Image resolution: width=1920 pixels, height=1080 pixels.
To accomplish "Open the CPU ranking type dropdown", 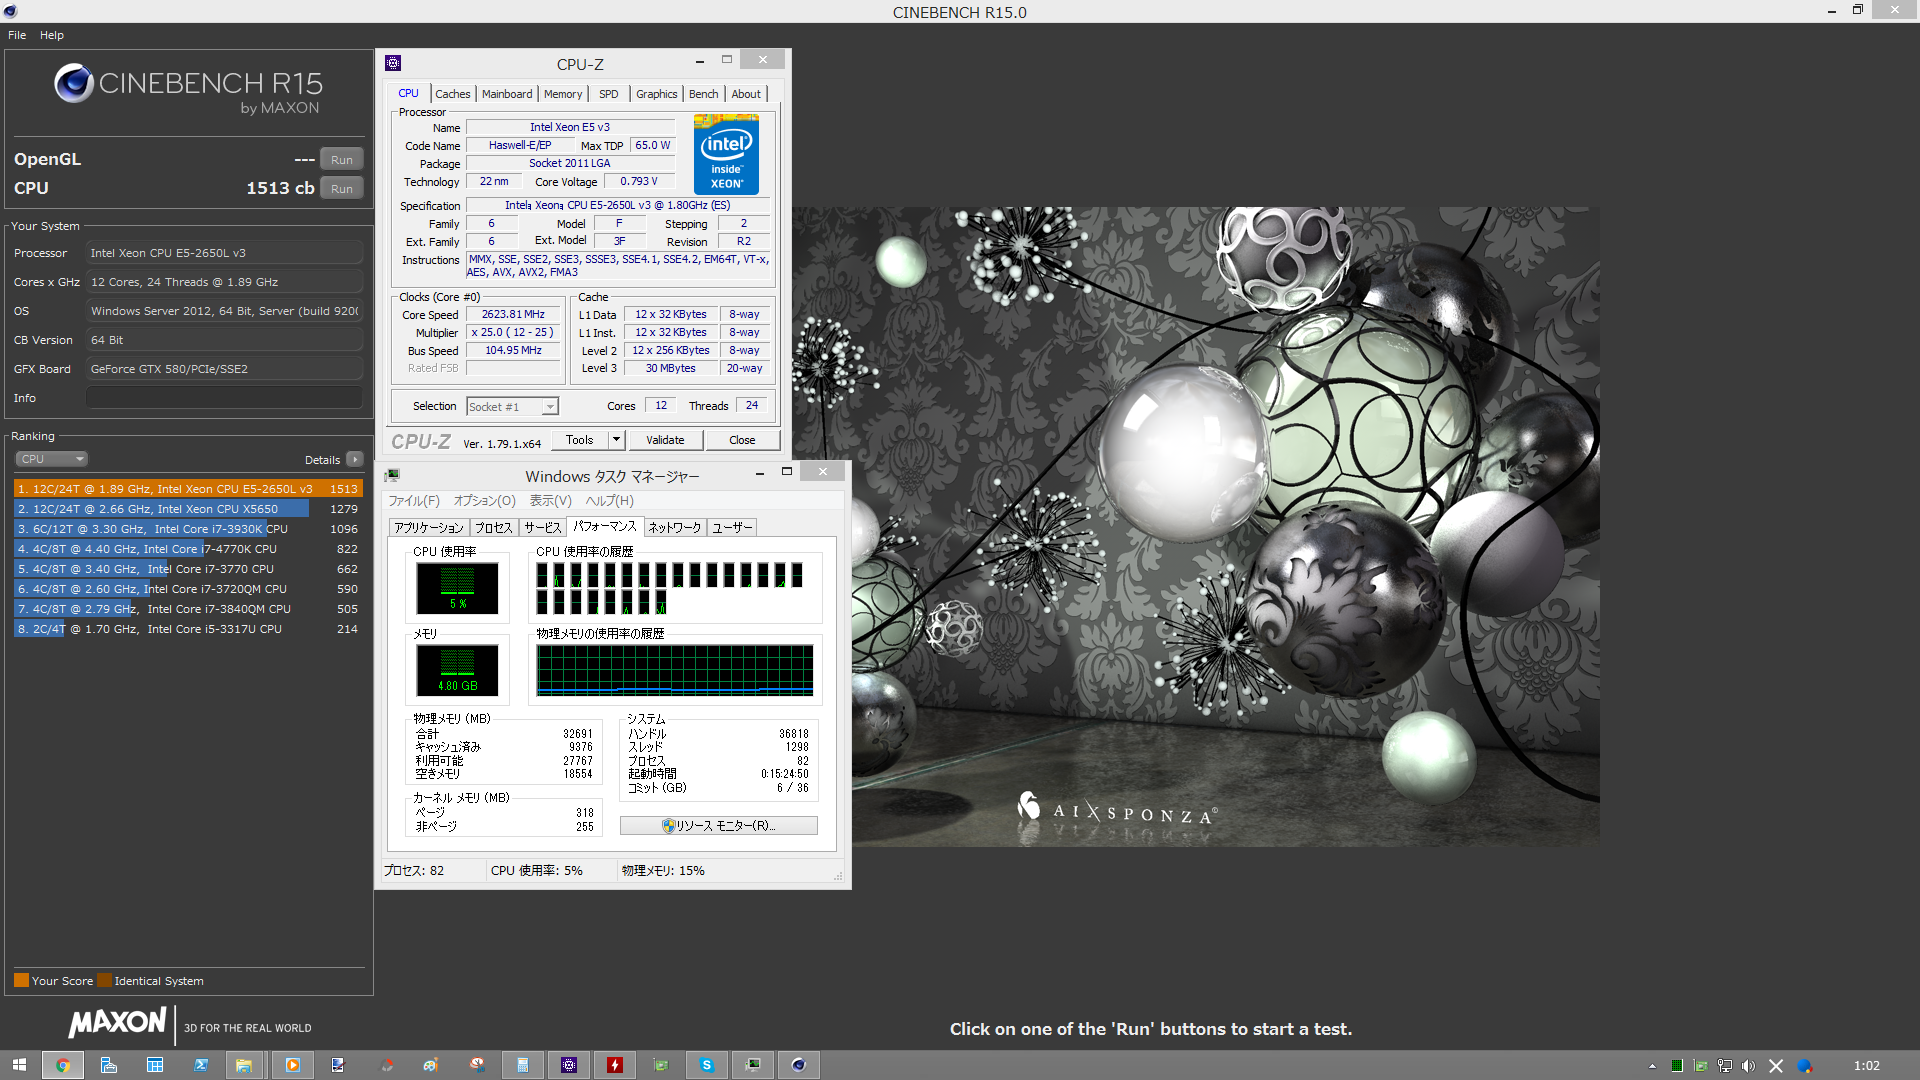I will tap(52, 459).
